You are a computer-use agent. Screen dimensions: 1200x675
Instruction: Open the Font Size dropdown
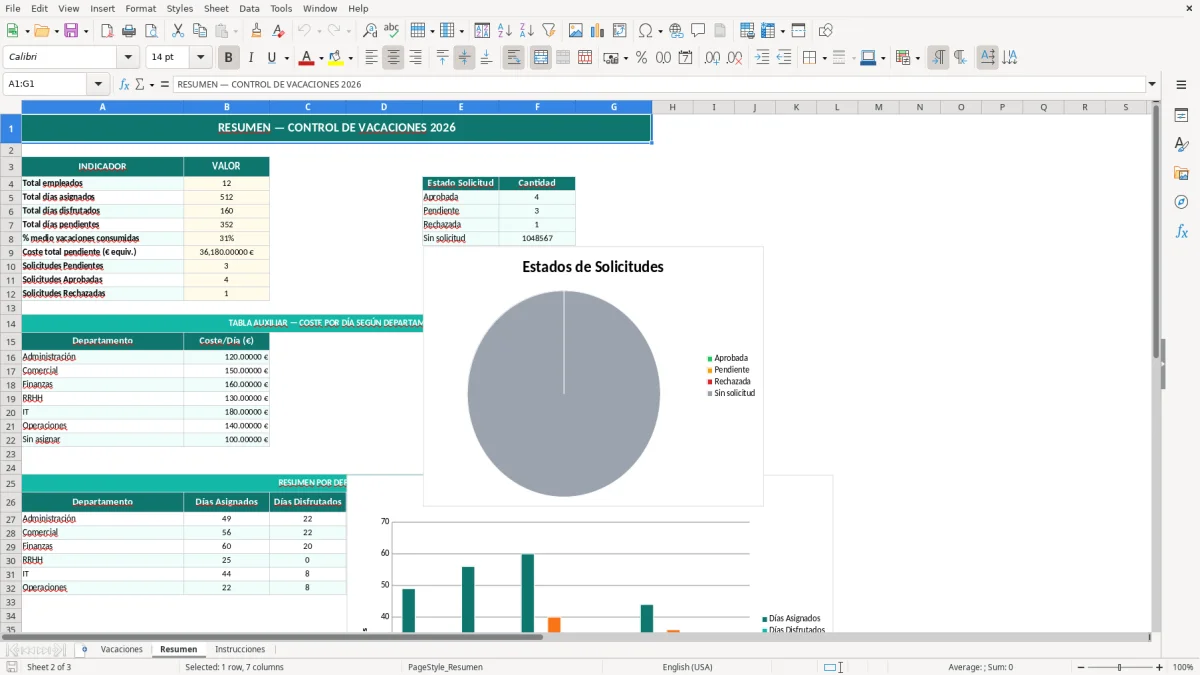point(200,58)
